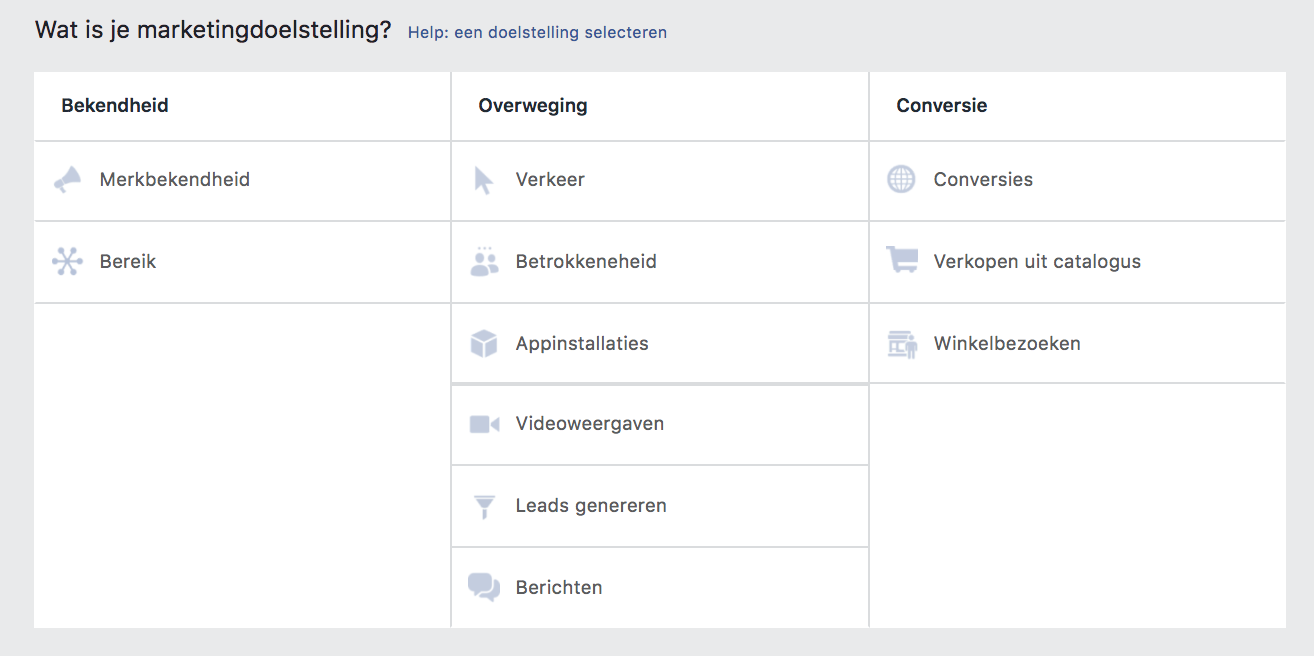Select the Merkbekendheid megaphone icon
1314x656 pixels.
pos(67,180)
